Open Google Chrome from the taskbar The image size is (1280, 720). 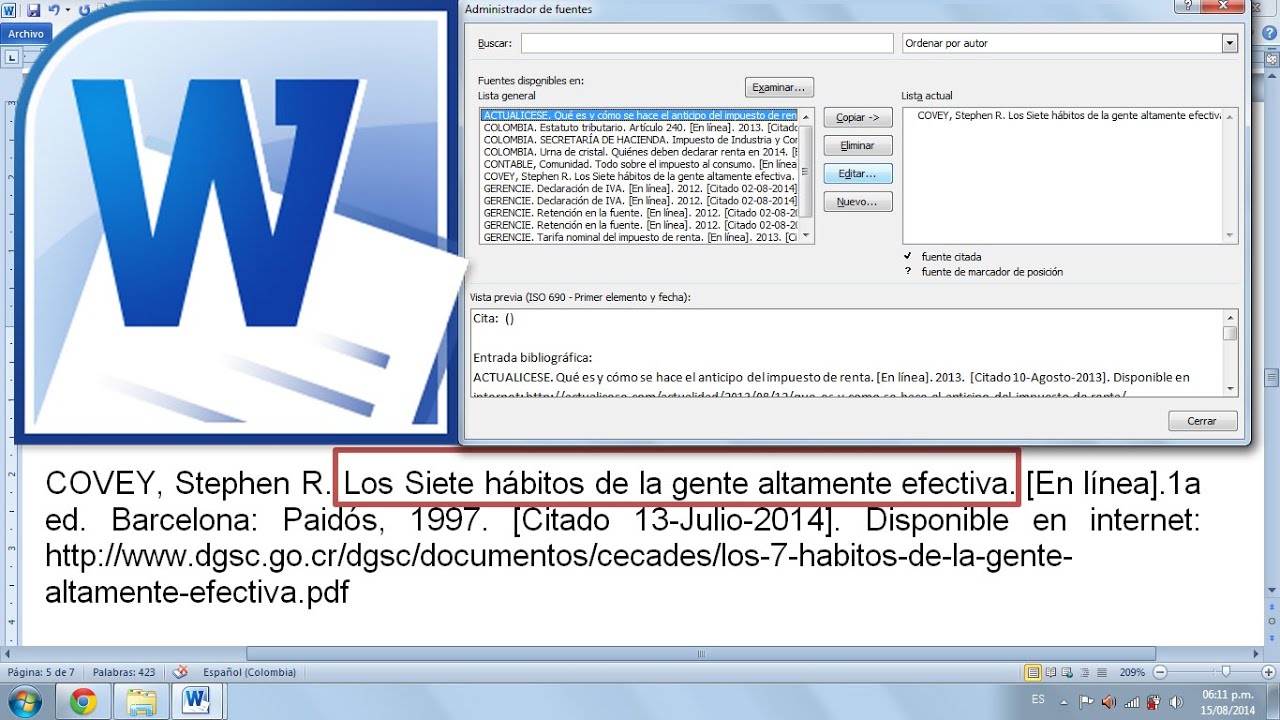pos(83,701)
